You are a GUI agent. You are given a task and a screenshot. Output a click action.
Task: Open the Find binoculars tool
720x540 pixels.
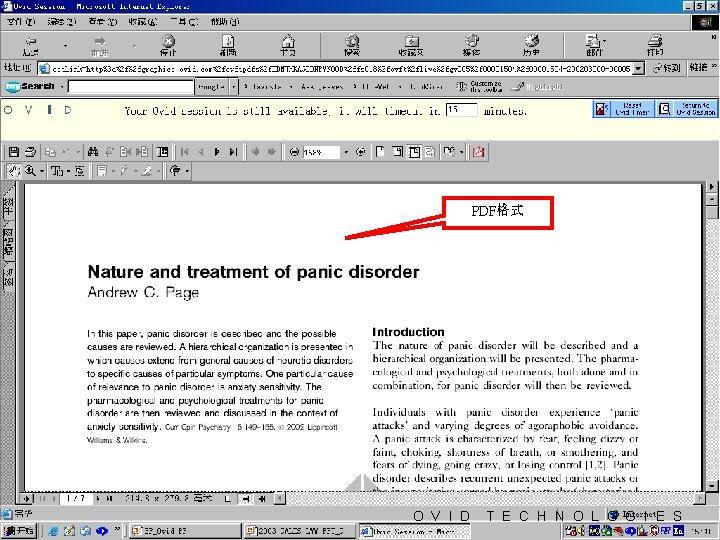[x=93, y=152]
